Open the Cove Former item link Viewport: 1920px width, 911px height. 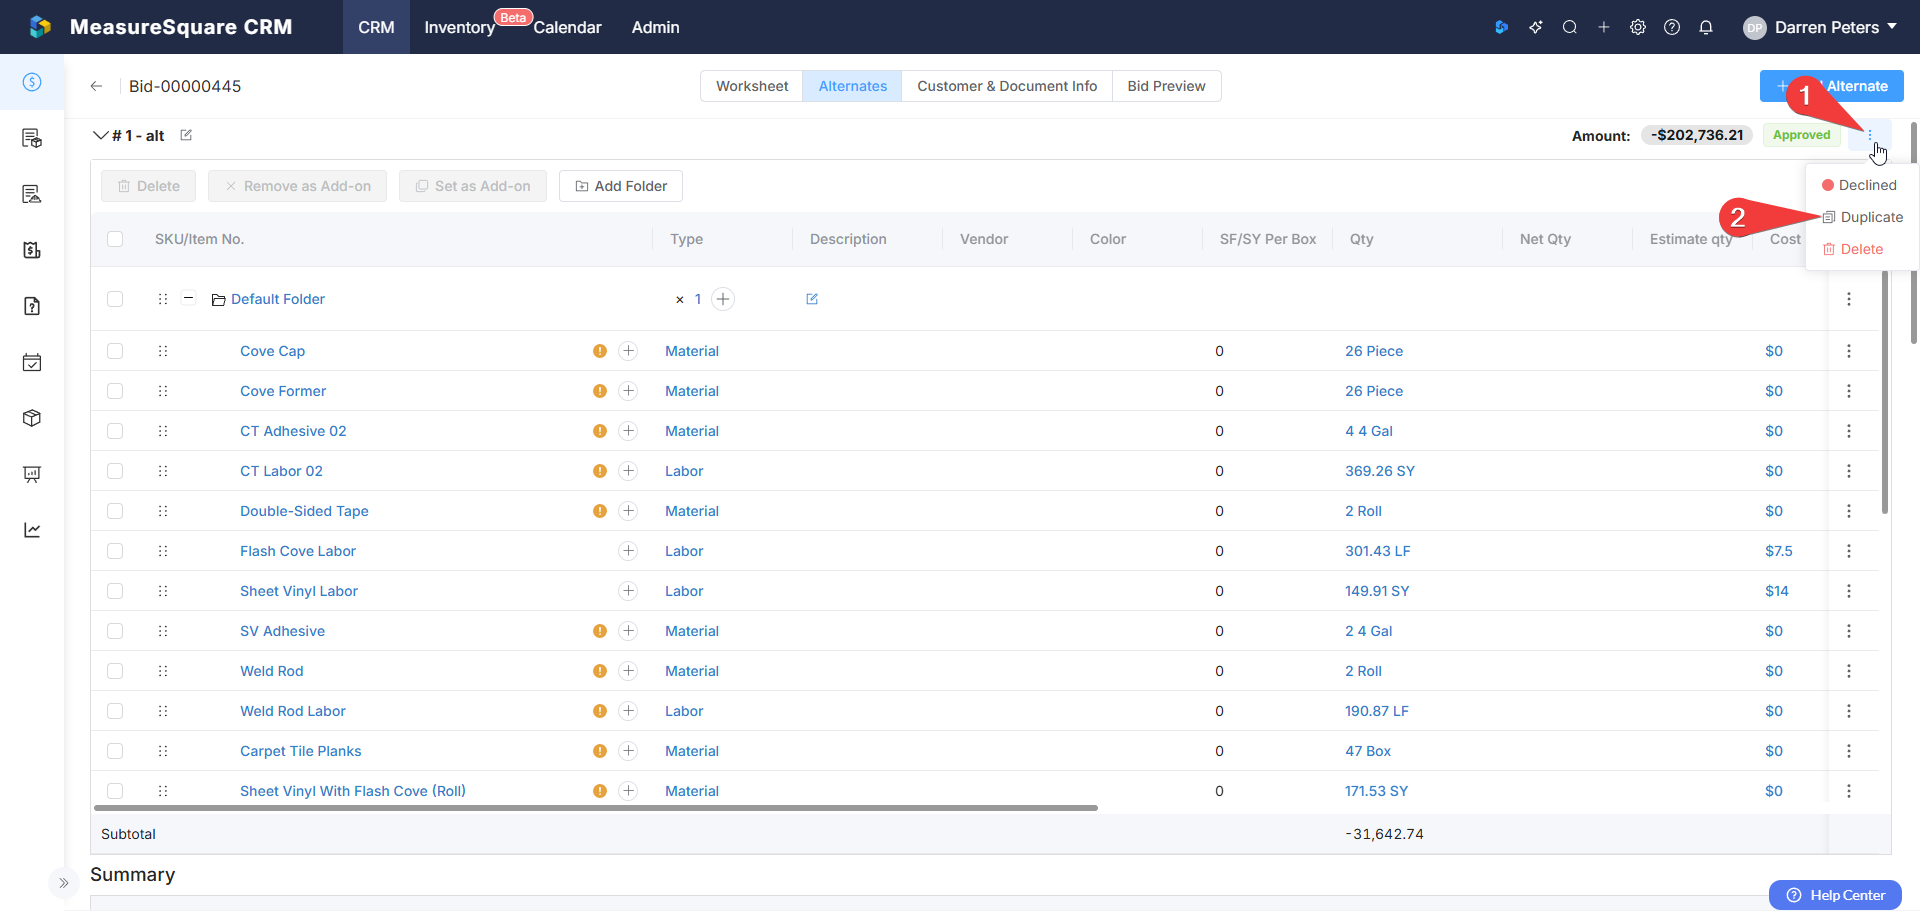point(283,391)
